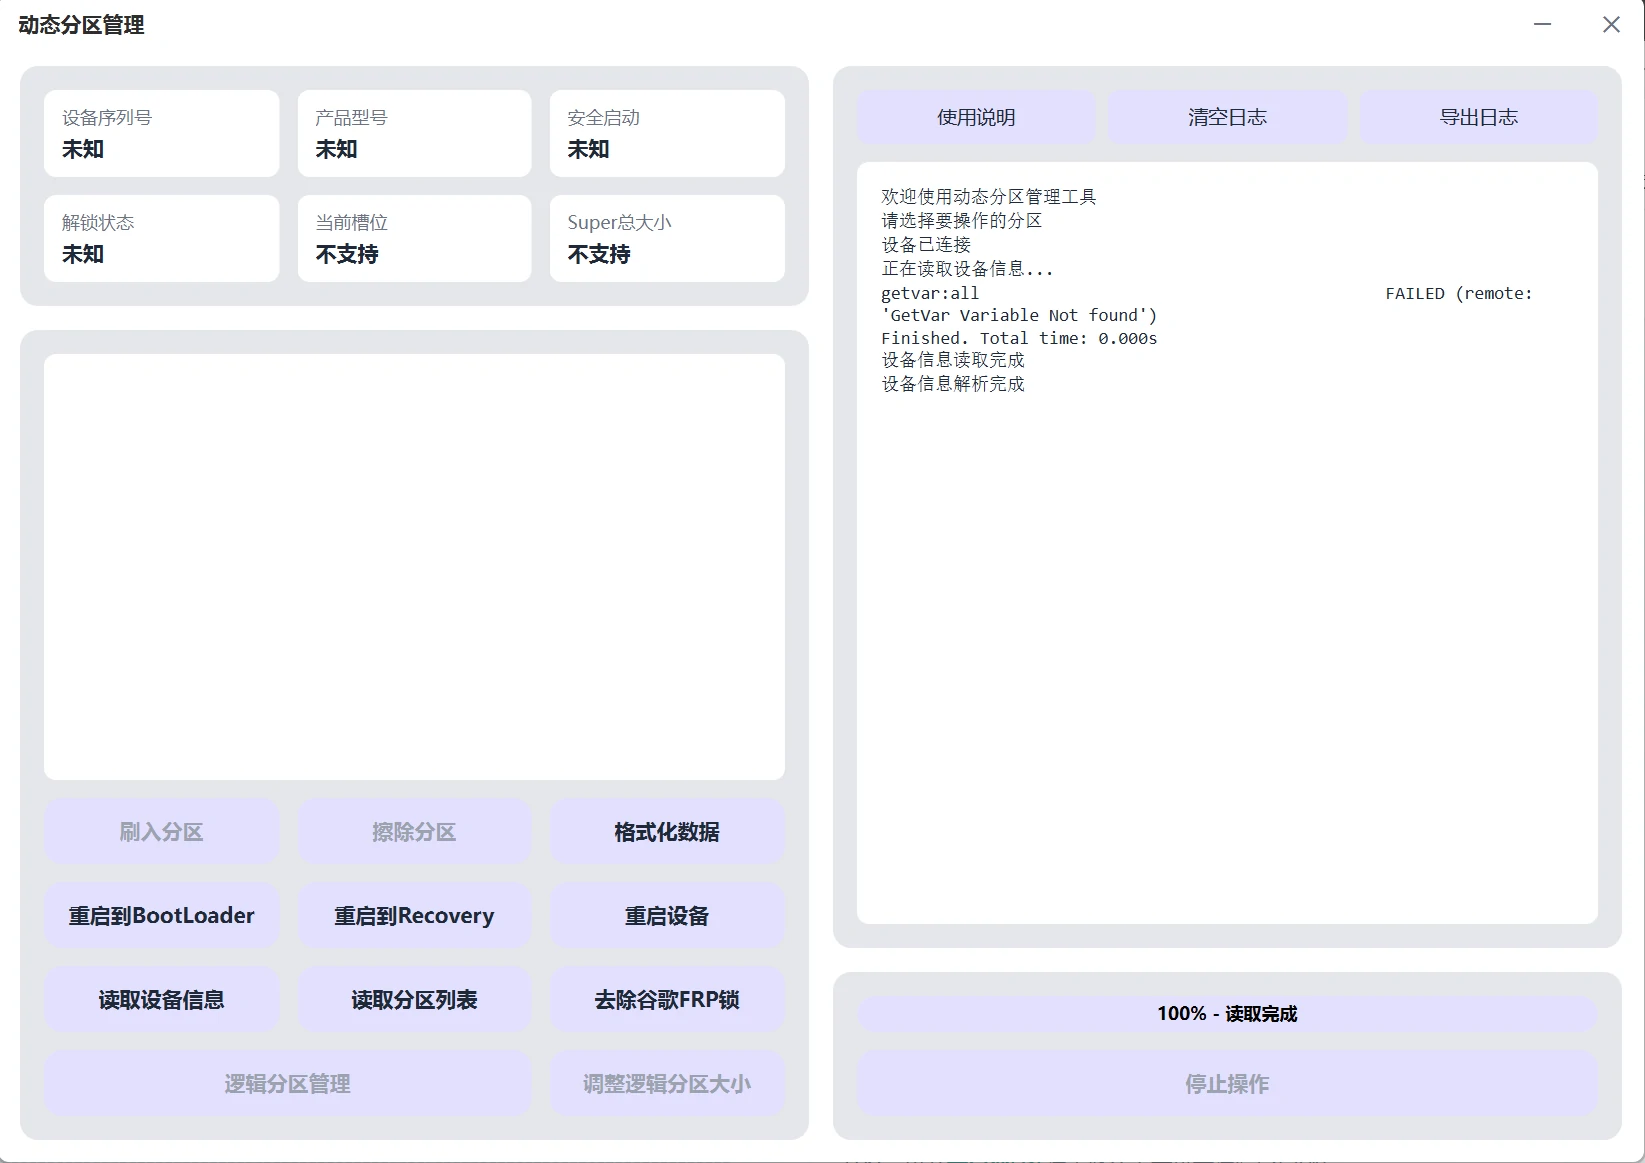
Task: Click 'GetVar Variable Not found' log line
Action: (x=1019, y=316)
